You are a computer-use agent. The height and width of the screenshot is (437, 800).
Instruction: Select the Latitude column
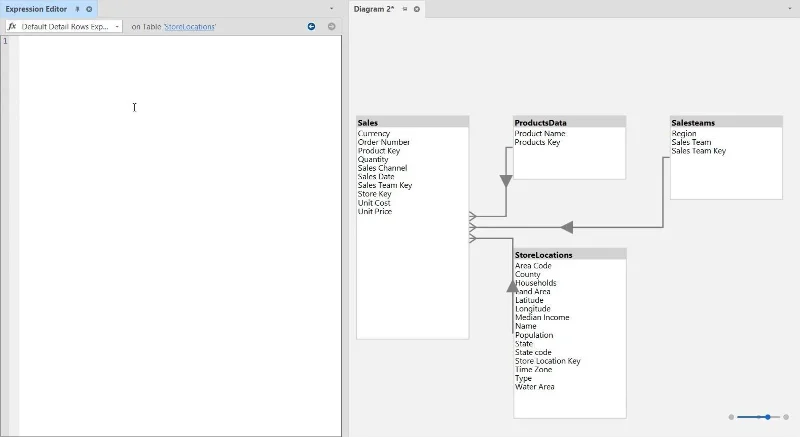coord(529,300)
